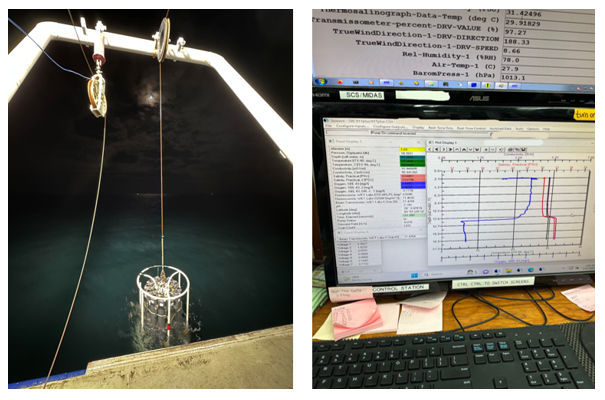Open the Help menu
The height and width of the screenshot is (400, 605).
[x=546, y=129]
